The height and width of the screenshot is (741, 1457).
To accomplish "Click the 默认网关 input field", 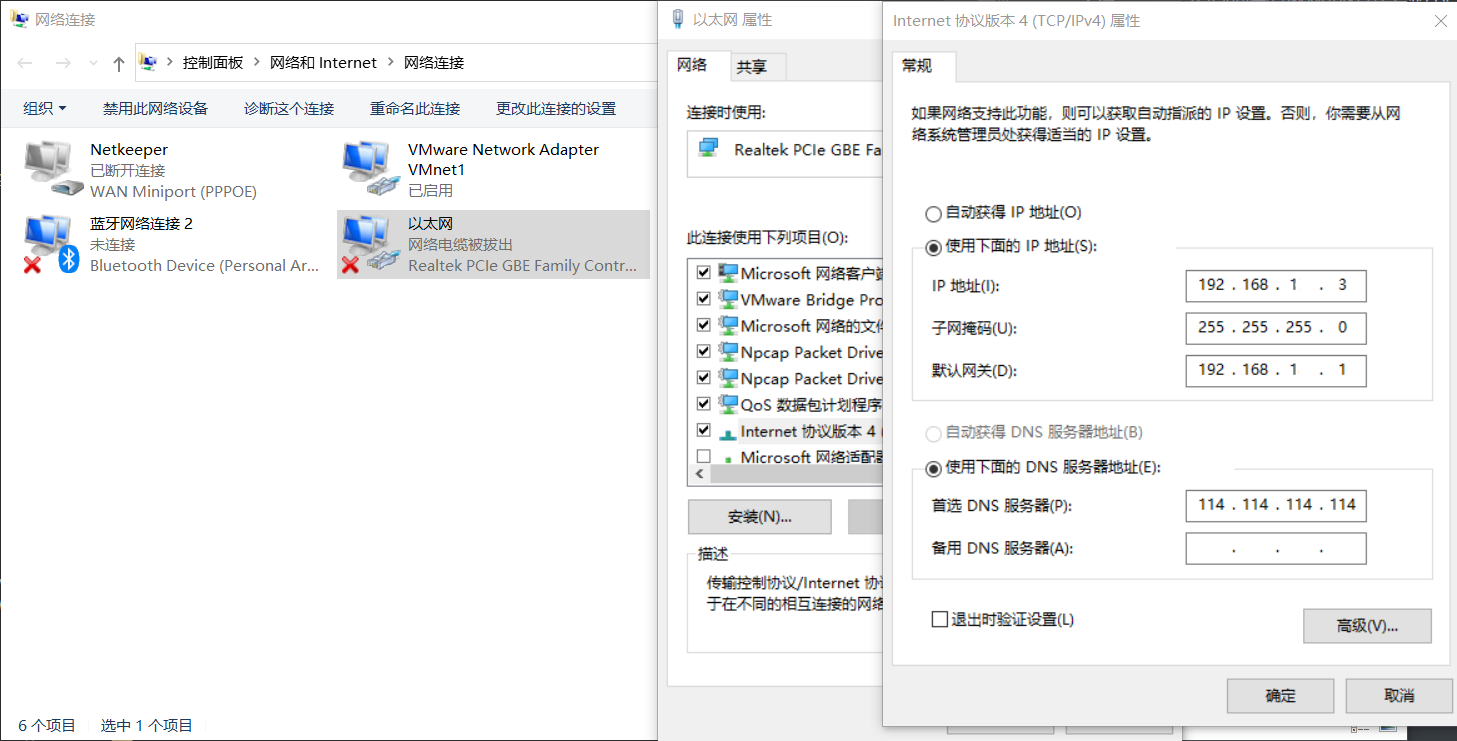I will pos(1276,370).
